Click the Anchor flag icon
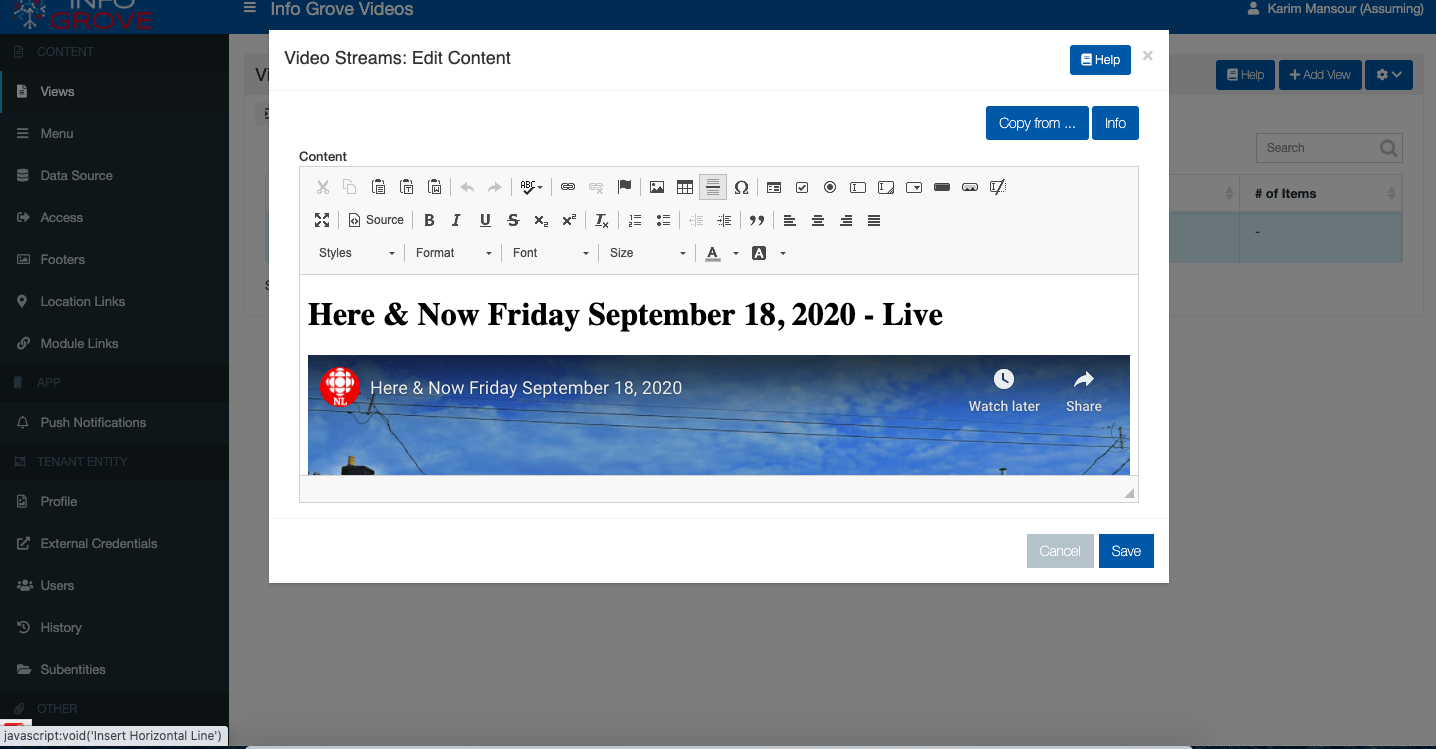 tap(625, 187)
